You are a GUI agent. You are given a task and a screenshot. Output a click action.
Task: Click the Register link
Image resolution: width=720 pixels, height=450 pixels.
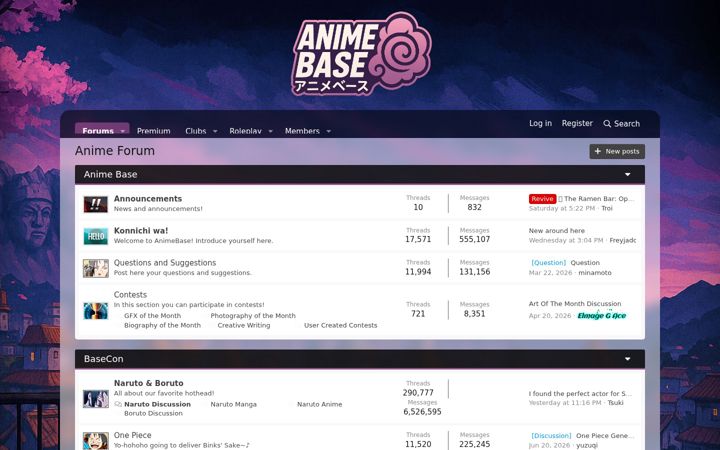pos(577,123)
